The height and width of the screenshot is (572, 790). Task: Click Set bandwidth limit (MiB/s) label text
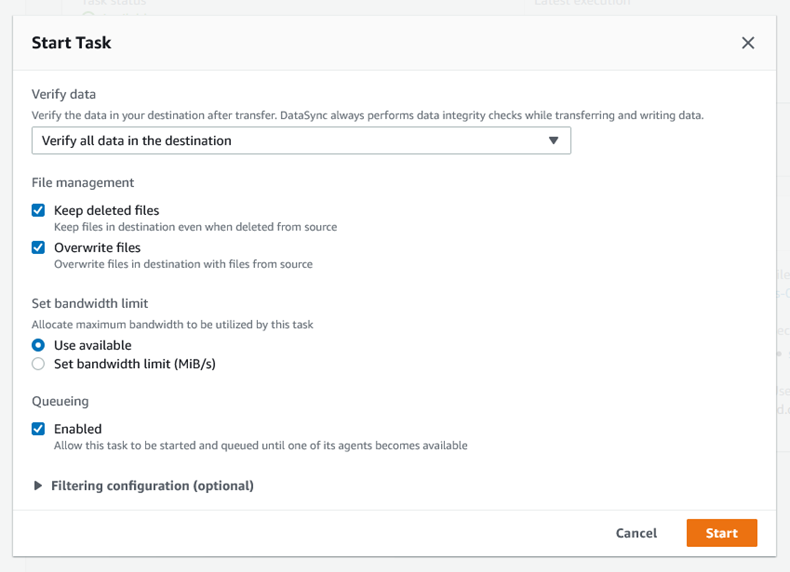[x=134, y=364]
